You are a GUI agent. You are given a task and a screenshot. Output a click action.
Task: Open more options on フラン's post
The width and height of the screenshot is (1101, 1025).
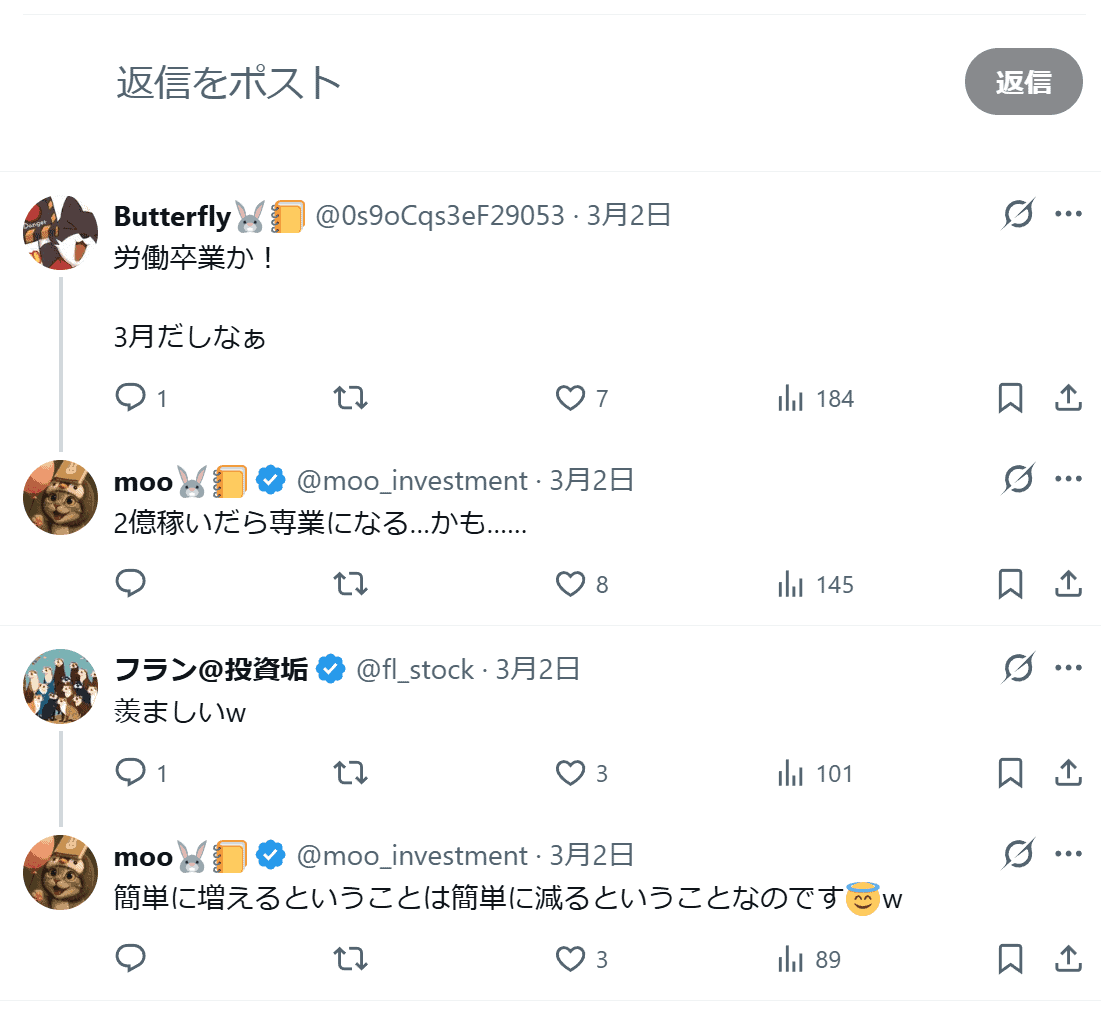tap(1068, 668)
